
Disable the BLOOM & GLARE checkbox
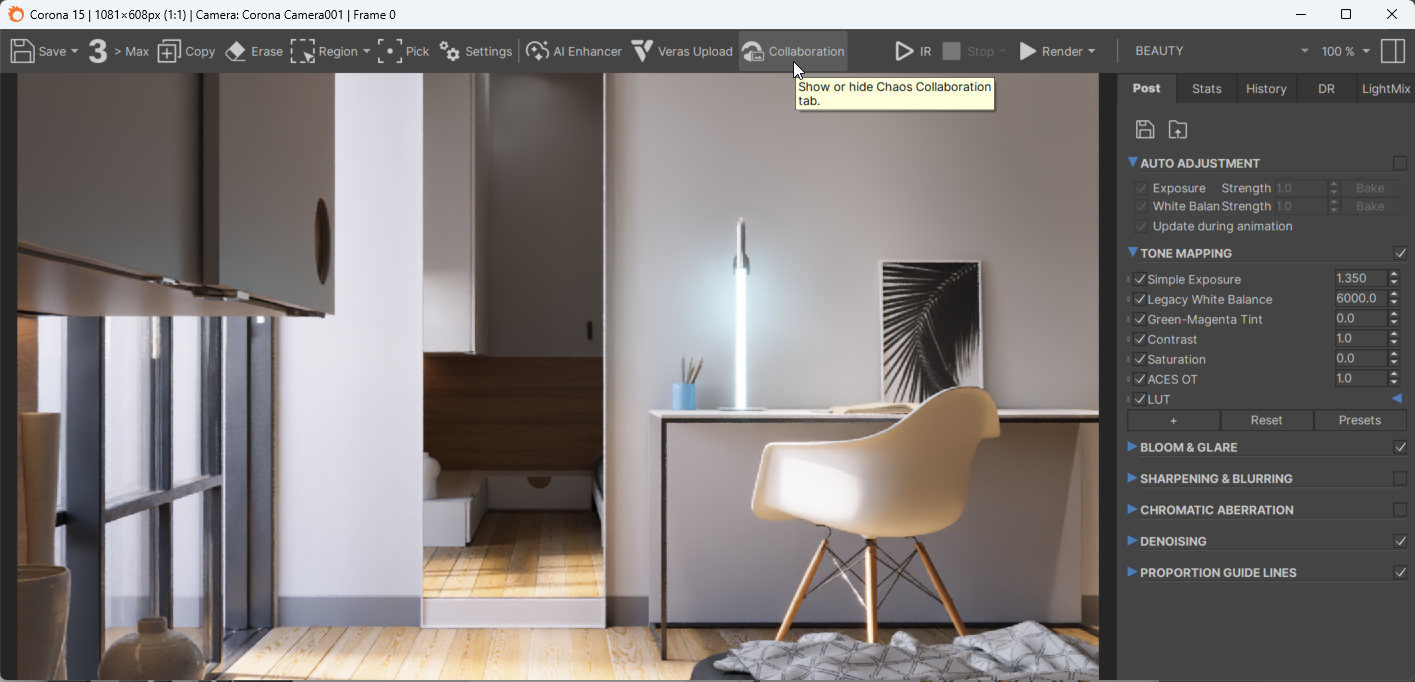pyautogui.click(x=1400, y=447)
